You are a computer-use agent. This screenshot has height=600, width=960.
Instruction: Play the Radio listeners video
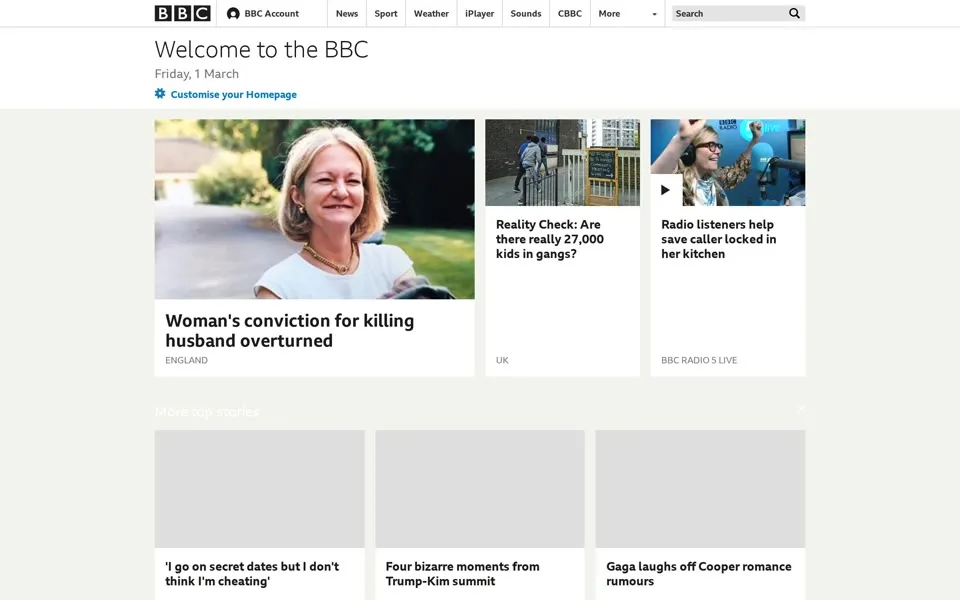click(x=666, y=190)
